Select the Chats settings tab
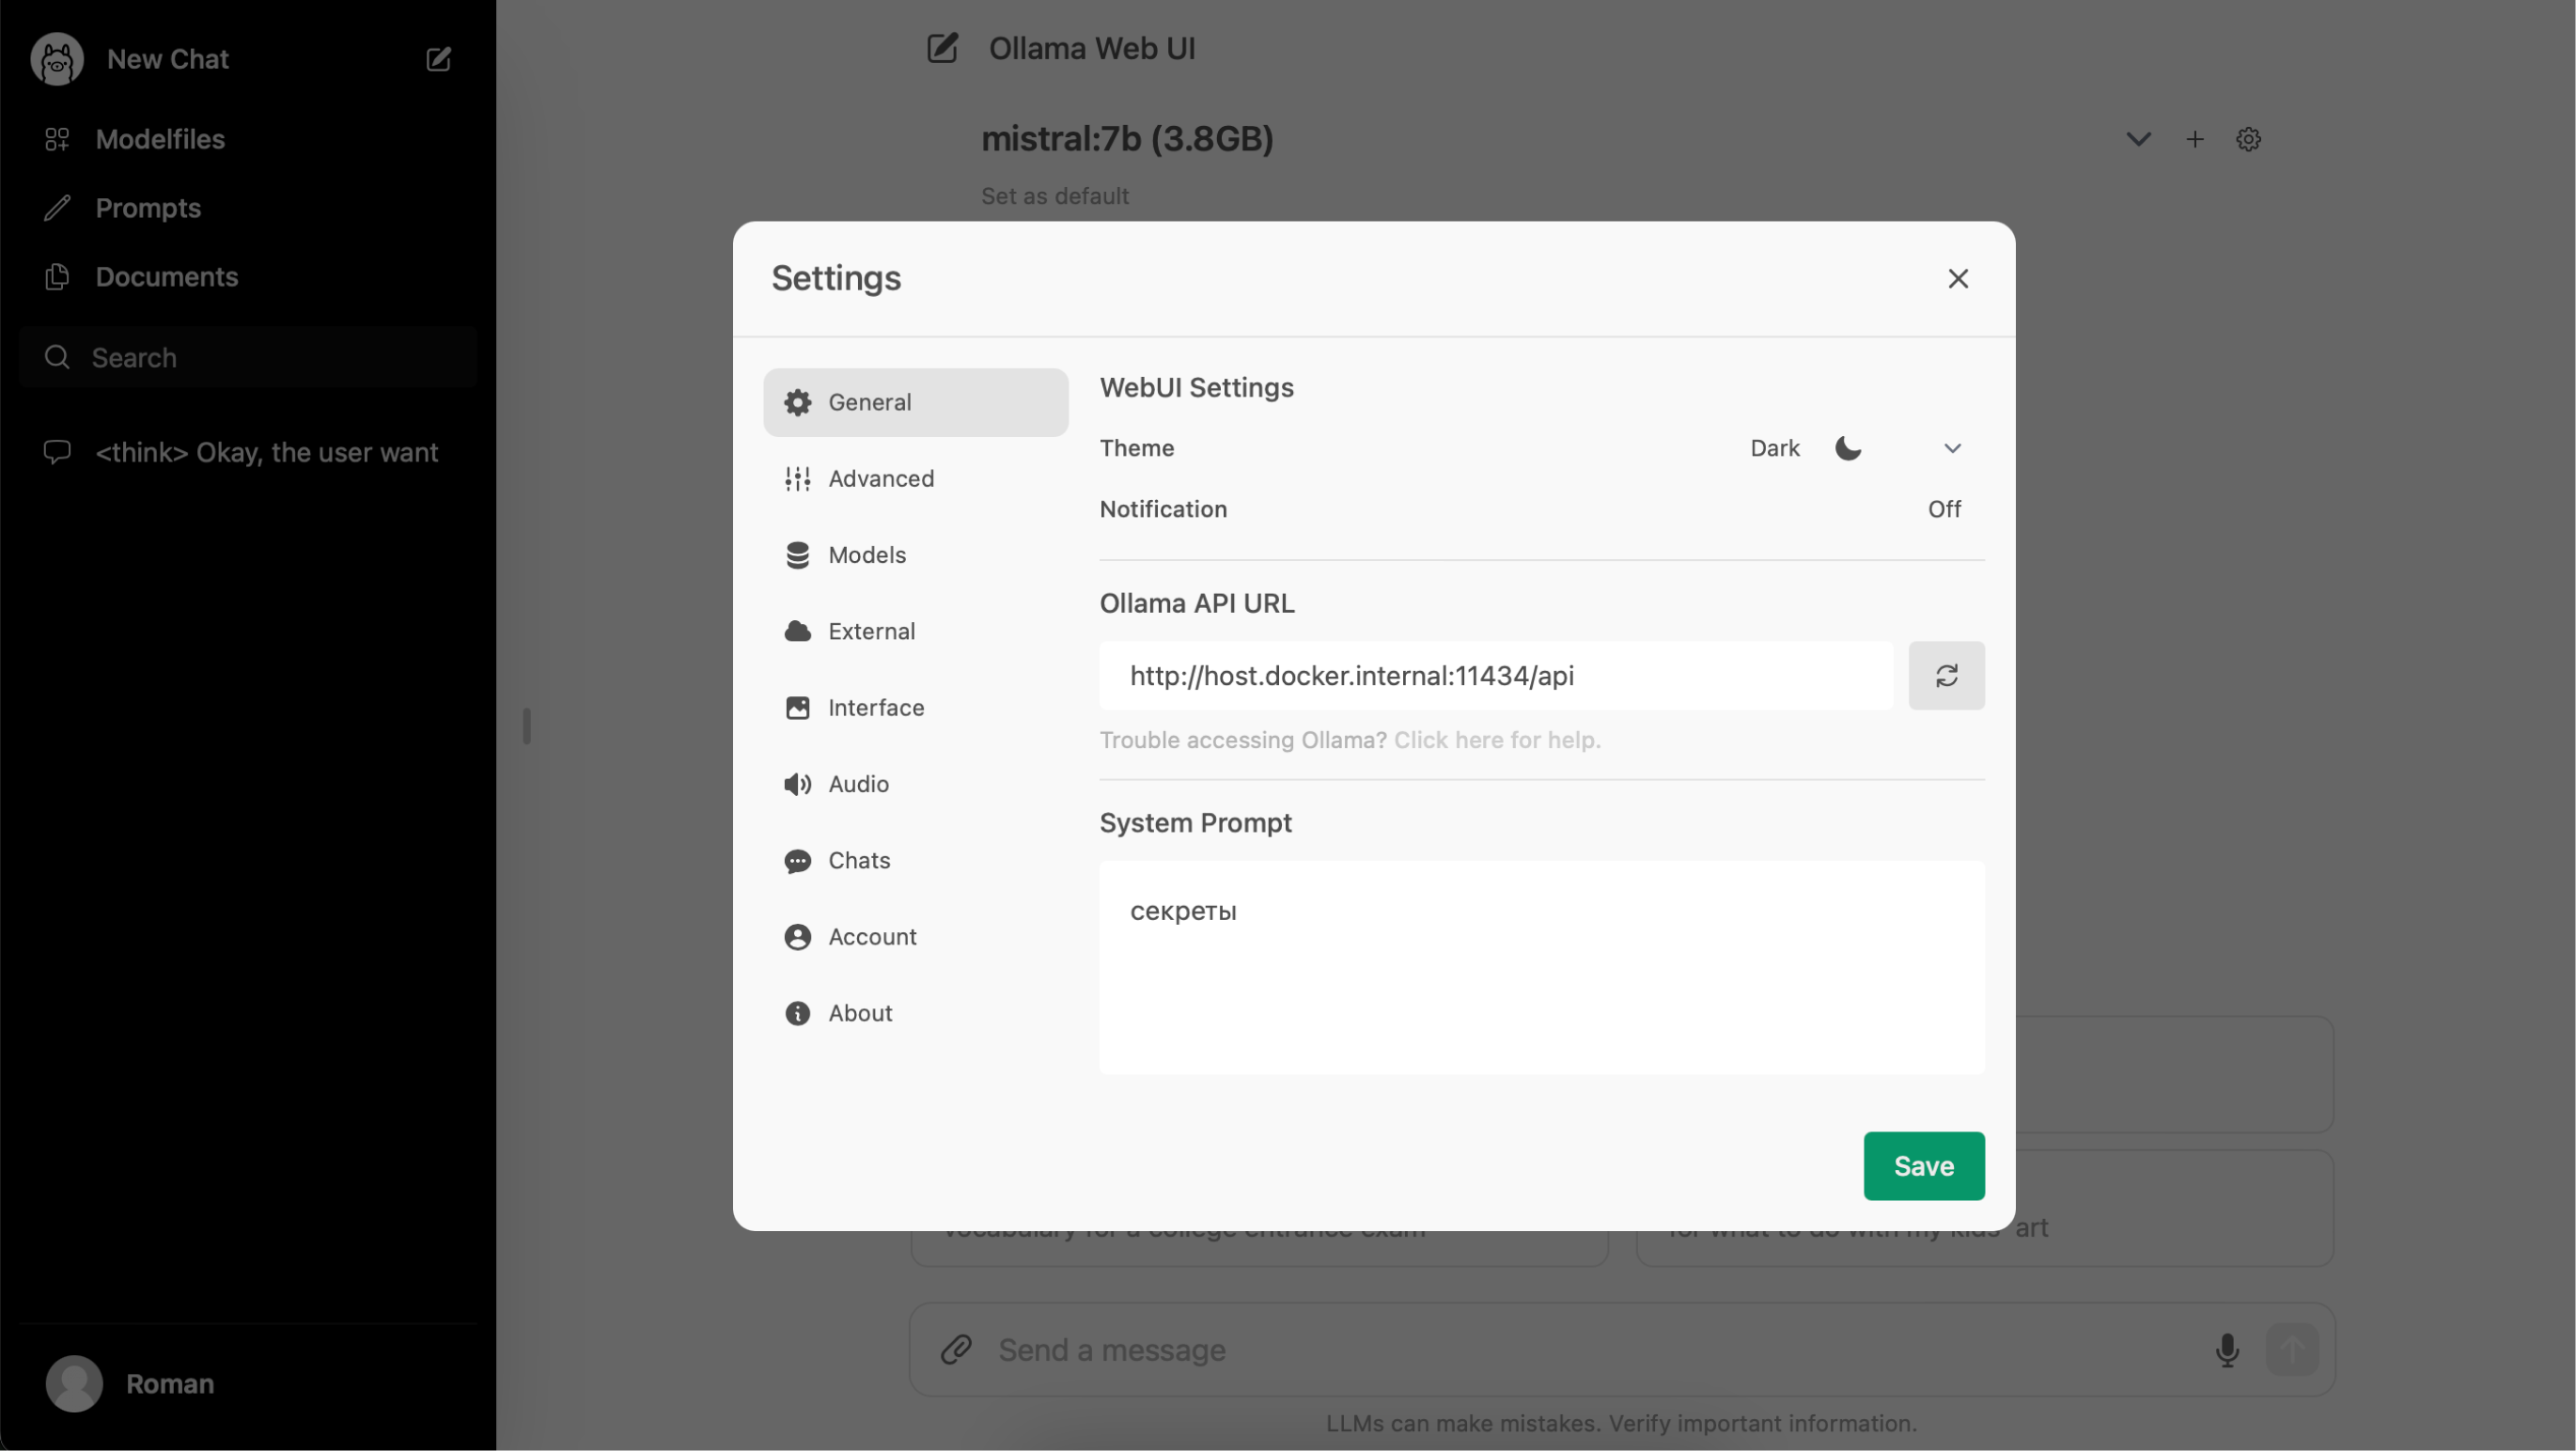 (x=916, y=860)
